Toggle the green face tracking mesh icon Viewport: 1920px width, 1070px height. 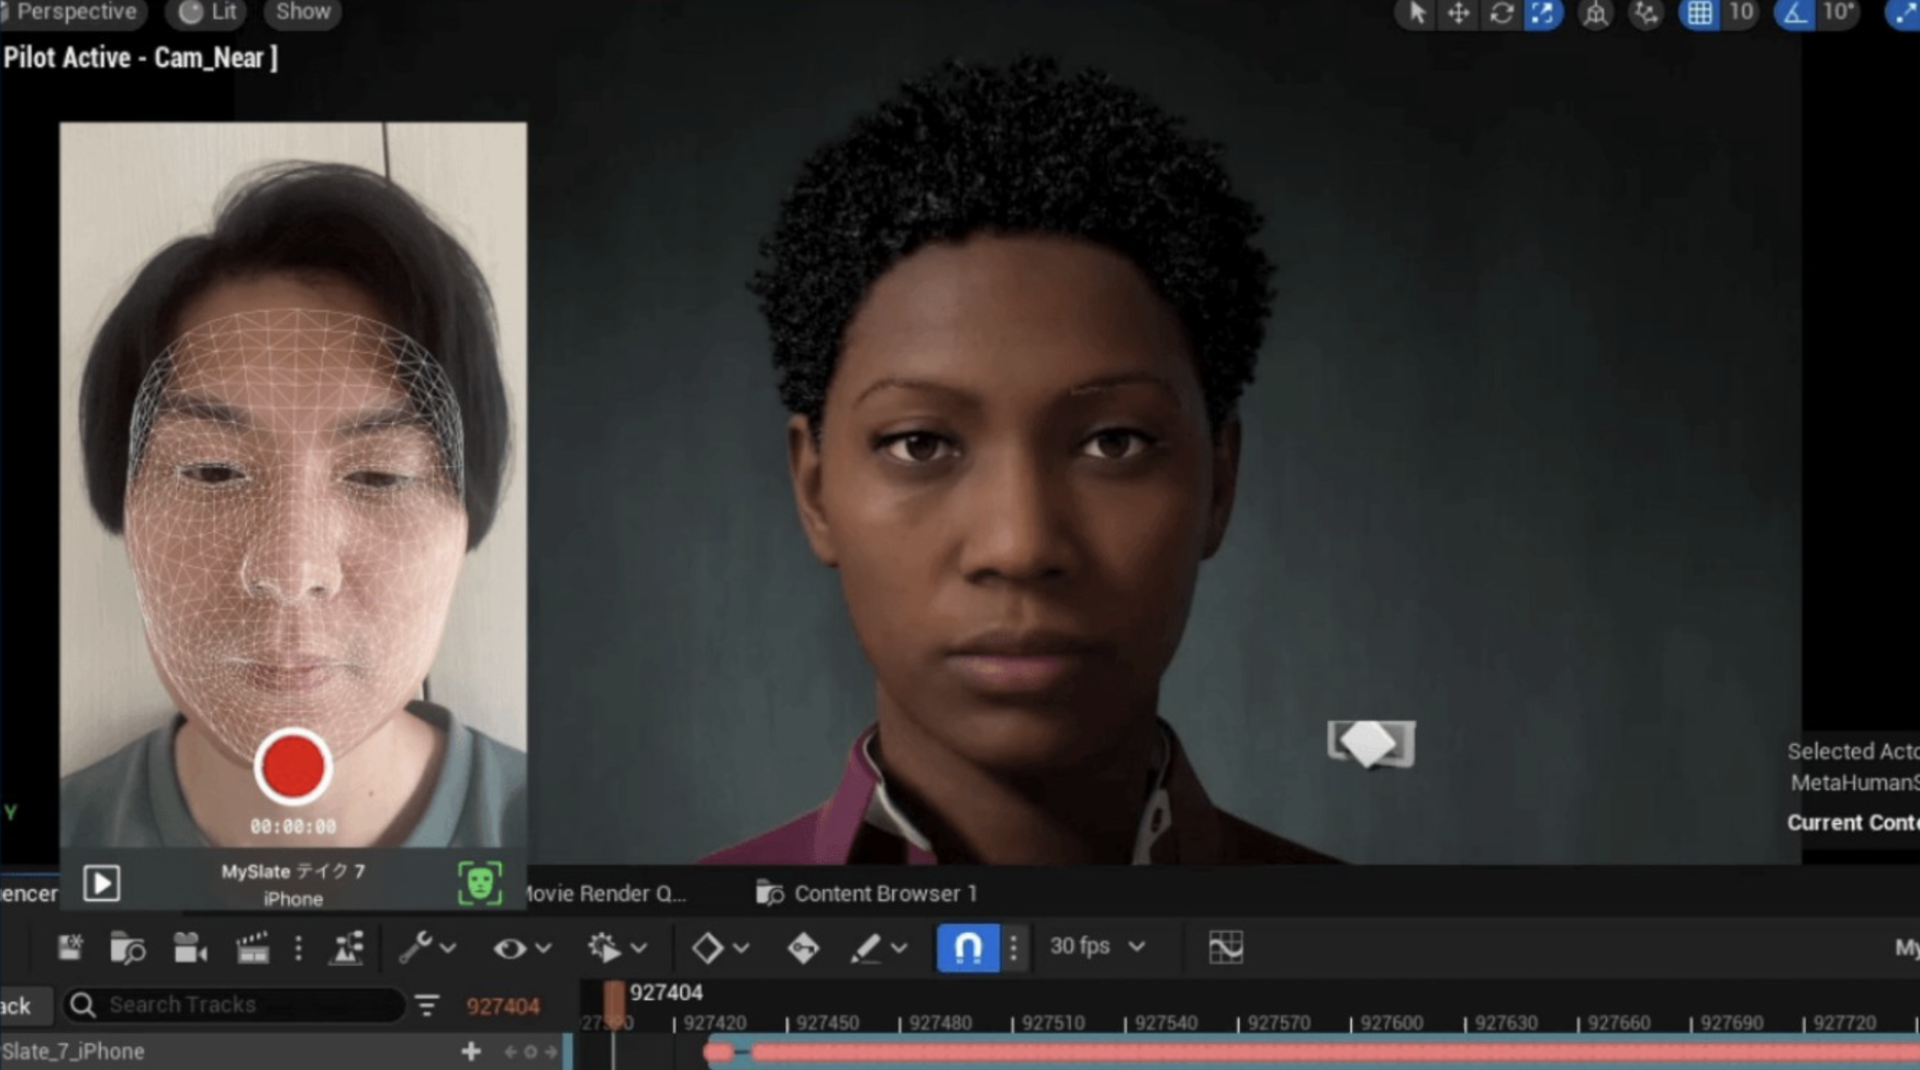coord(480,883)
